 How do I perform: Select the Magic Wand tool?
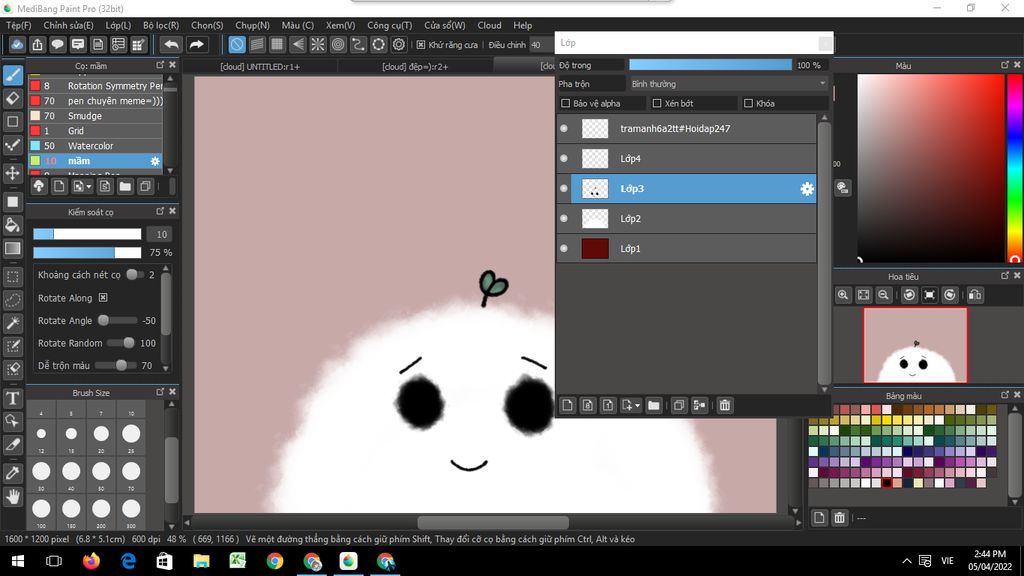pos(13,323)
